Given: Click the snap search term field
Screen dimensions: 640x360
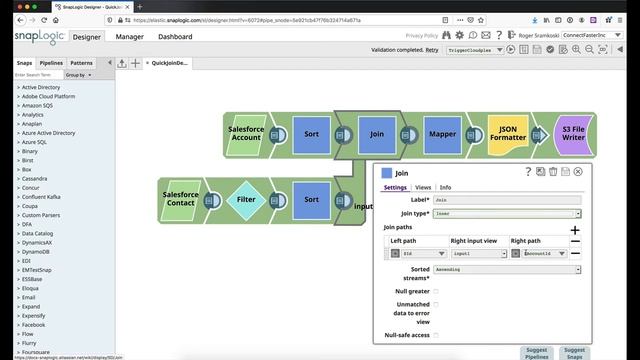Looking at the screenshot, I should pos(38,75).
